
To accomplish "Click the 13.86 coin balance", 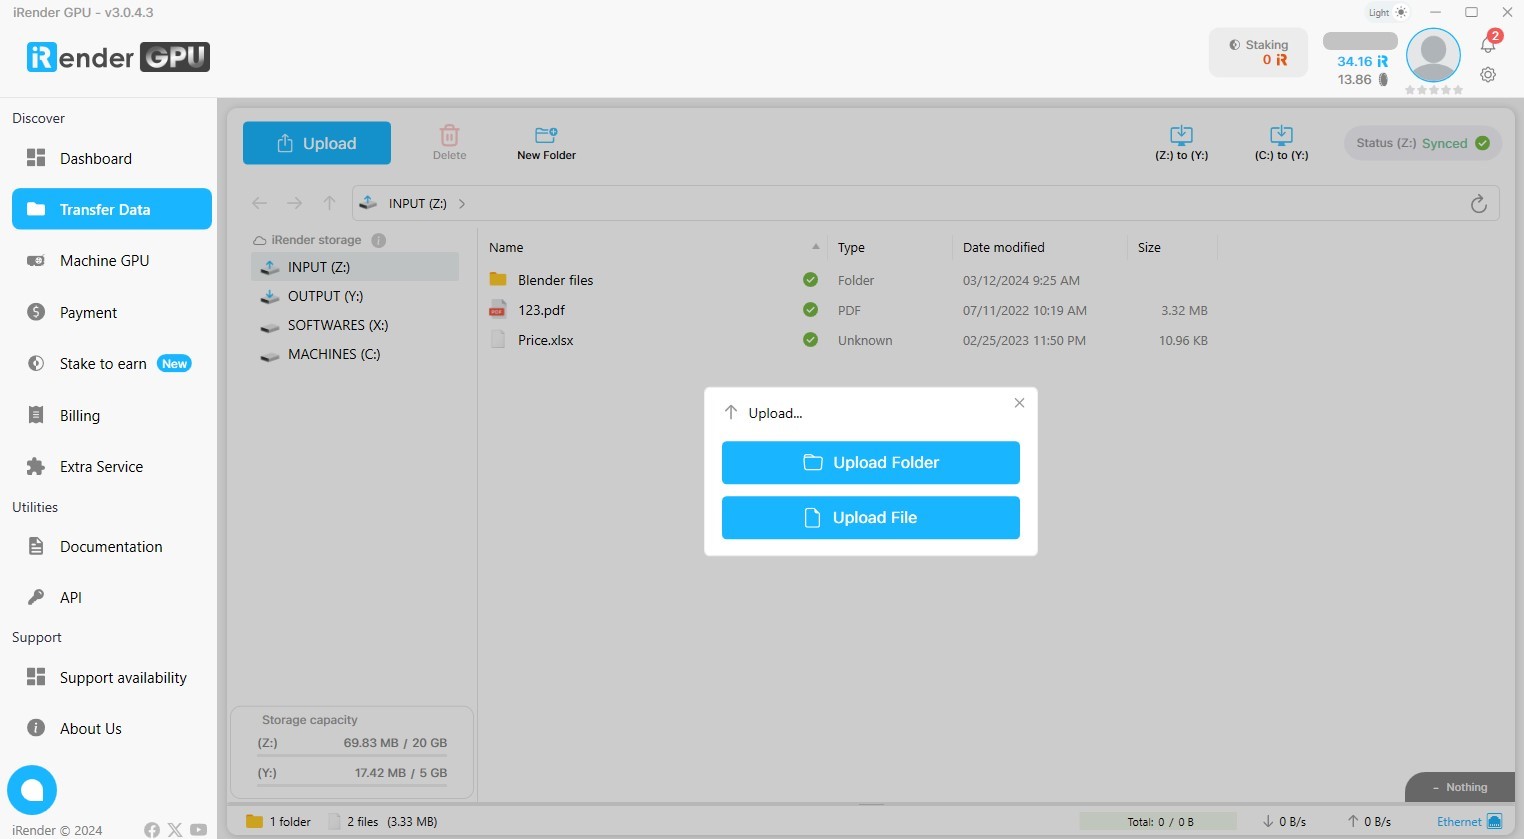I will pyautogui.click(x=1362, y=80).
